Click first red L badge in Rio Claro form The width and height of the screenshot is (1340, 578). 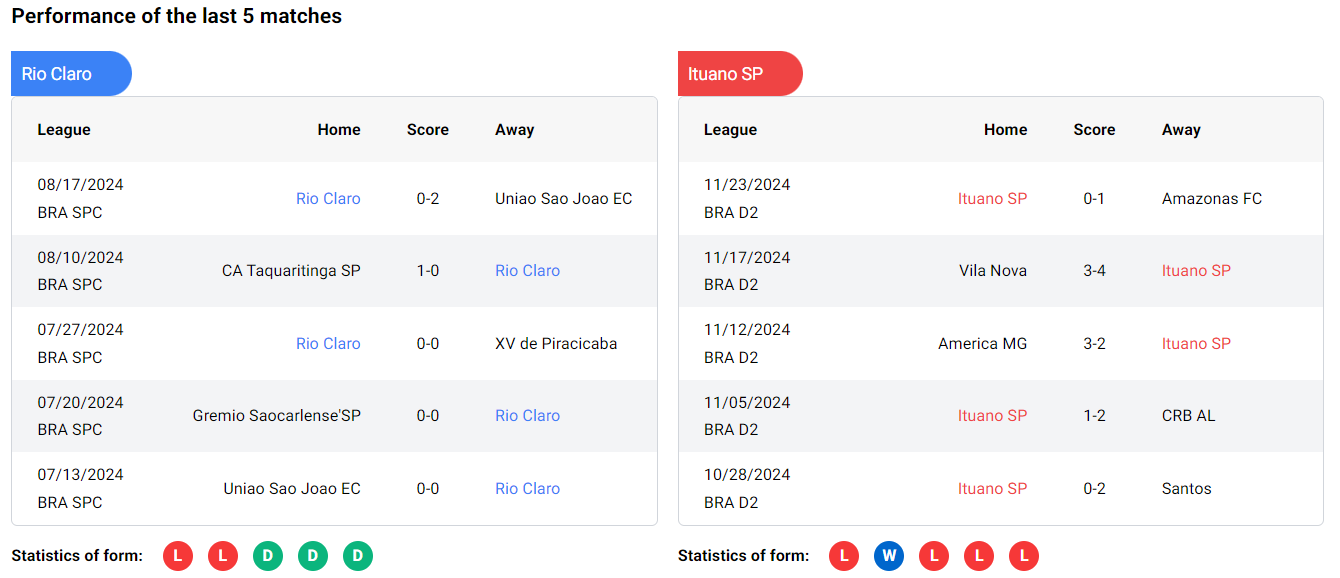click(x=178, y=556)
